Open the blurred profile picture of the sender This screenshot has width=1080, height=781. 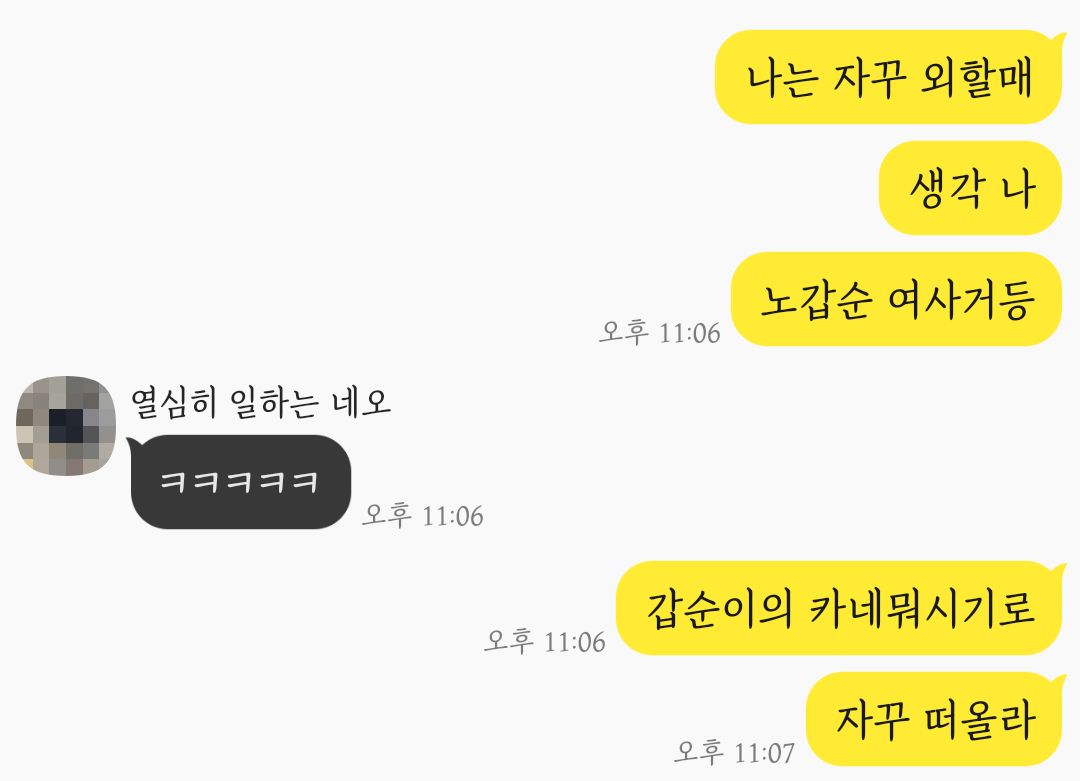coord(66,426)
